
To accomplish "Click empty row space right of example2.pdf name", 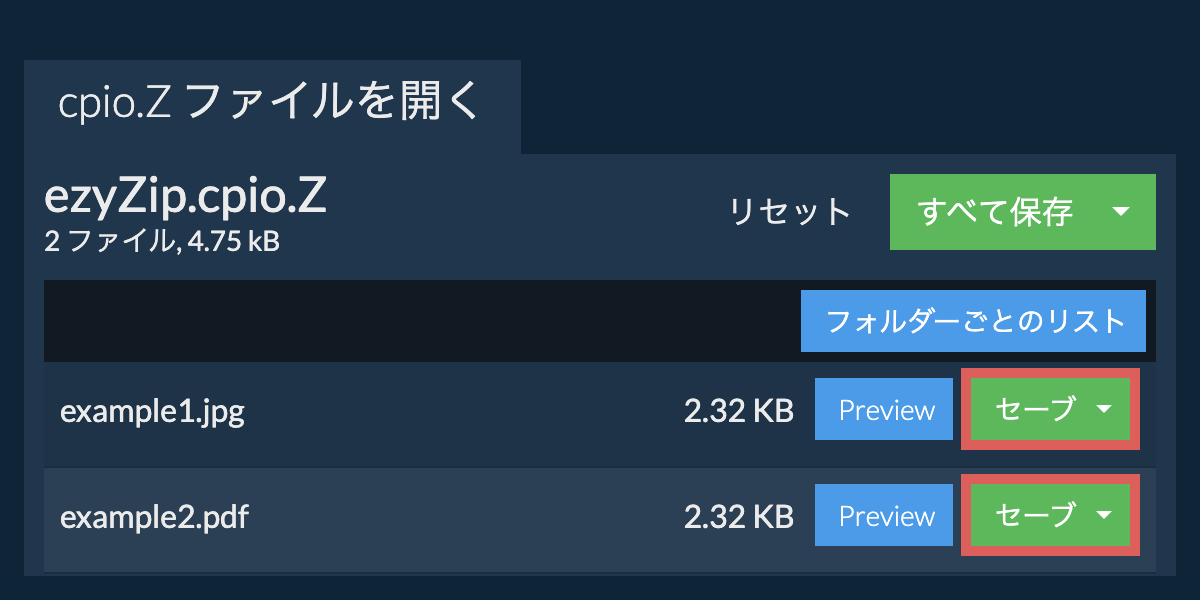I will tap(450, 518).
